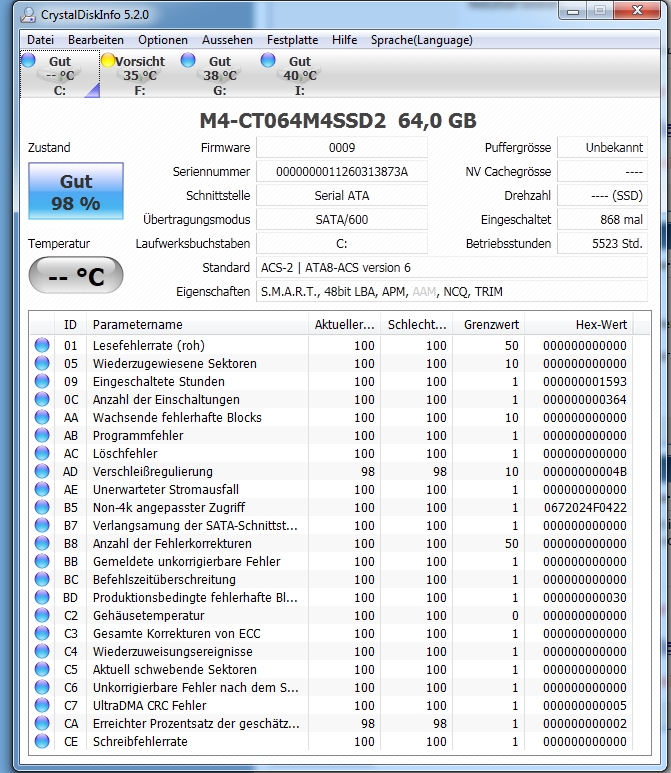The height and width of the screenshot is (773, 671).
Task: Click the blue triangle marker on C: tab
Action: tap(93, 91)
